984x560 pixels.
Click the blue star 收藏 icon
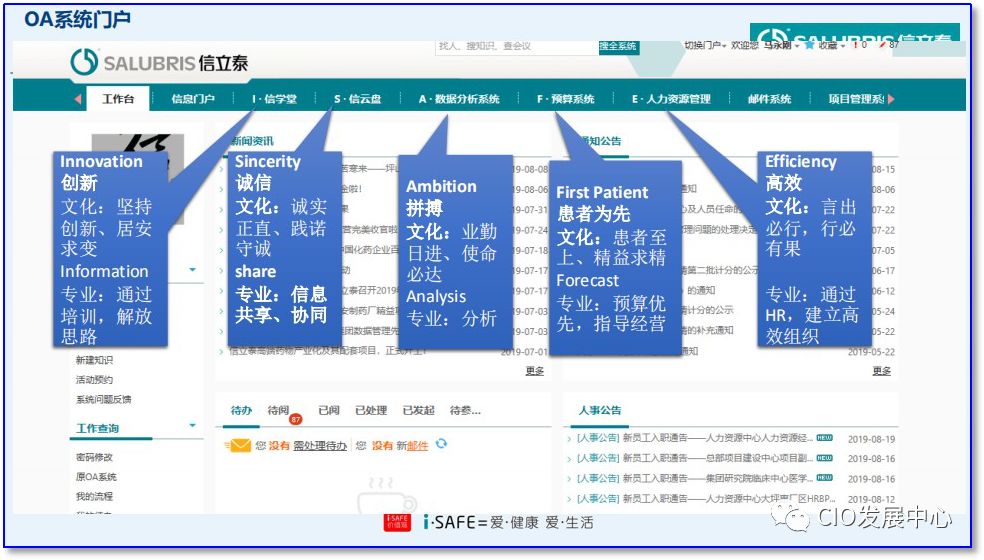[x=810, y=45]
